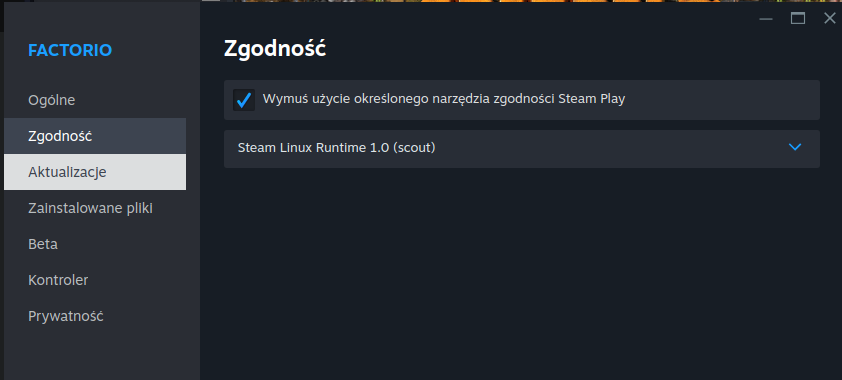
Task: Minimize the properties window
Action: tap(766, 19)
